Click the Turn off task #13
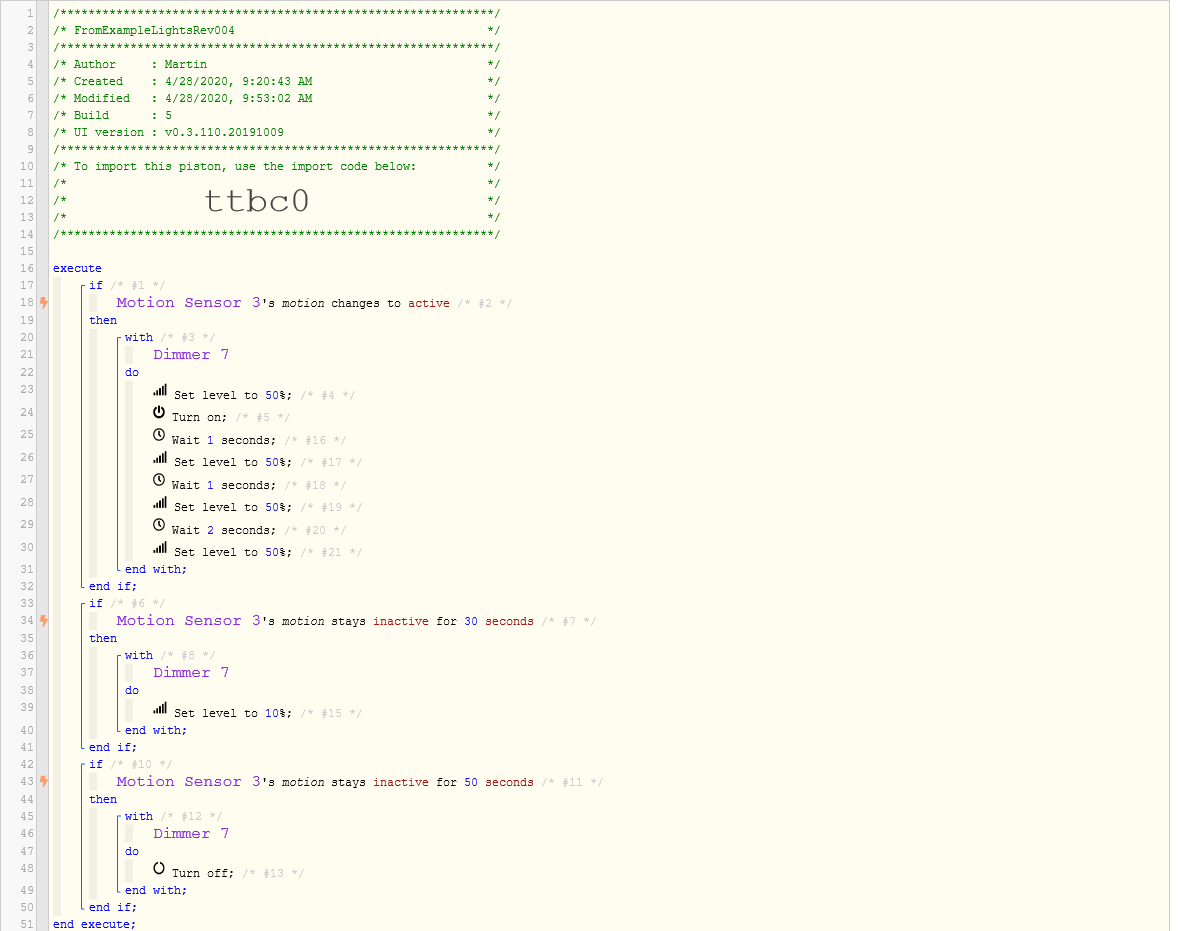The width and height of the screenshot is (1178, 931). 203,873
